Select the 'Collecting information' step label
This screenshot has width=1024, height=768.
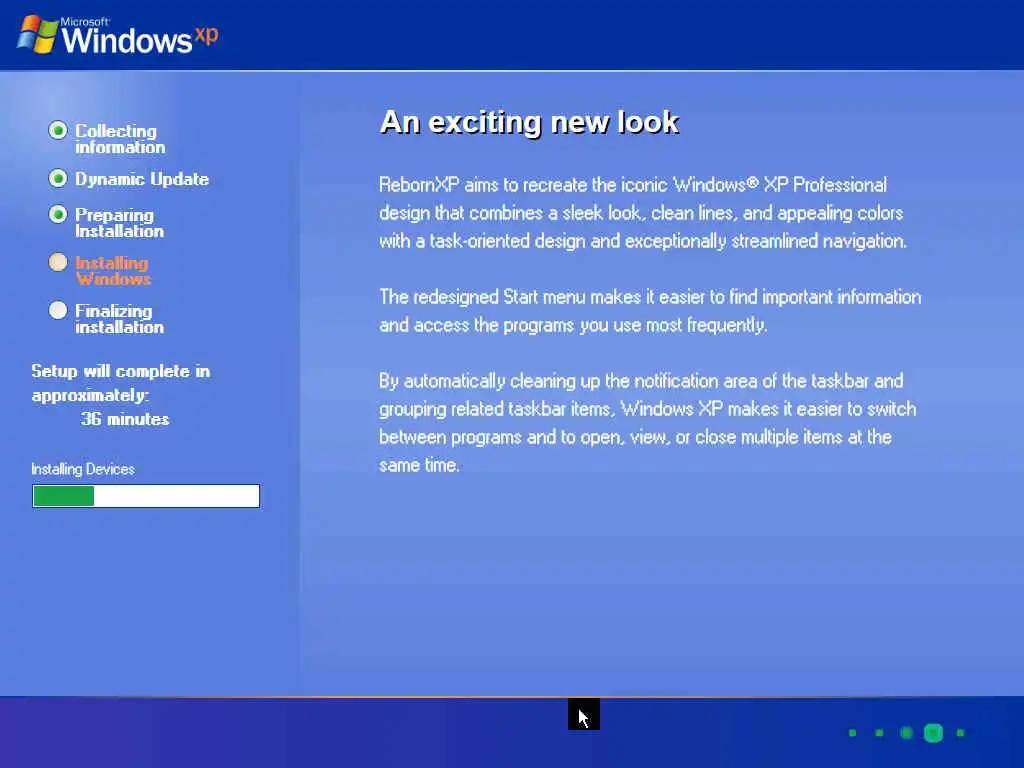tap(120, 139)
